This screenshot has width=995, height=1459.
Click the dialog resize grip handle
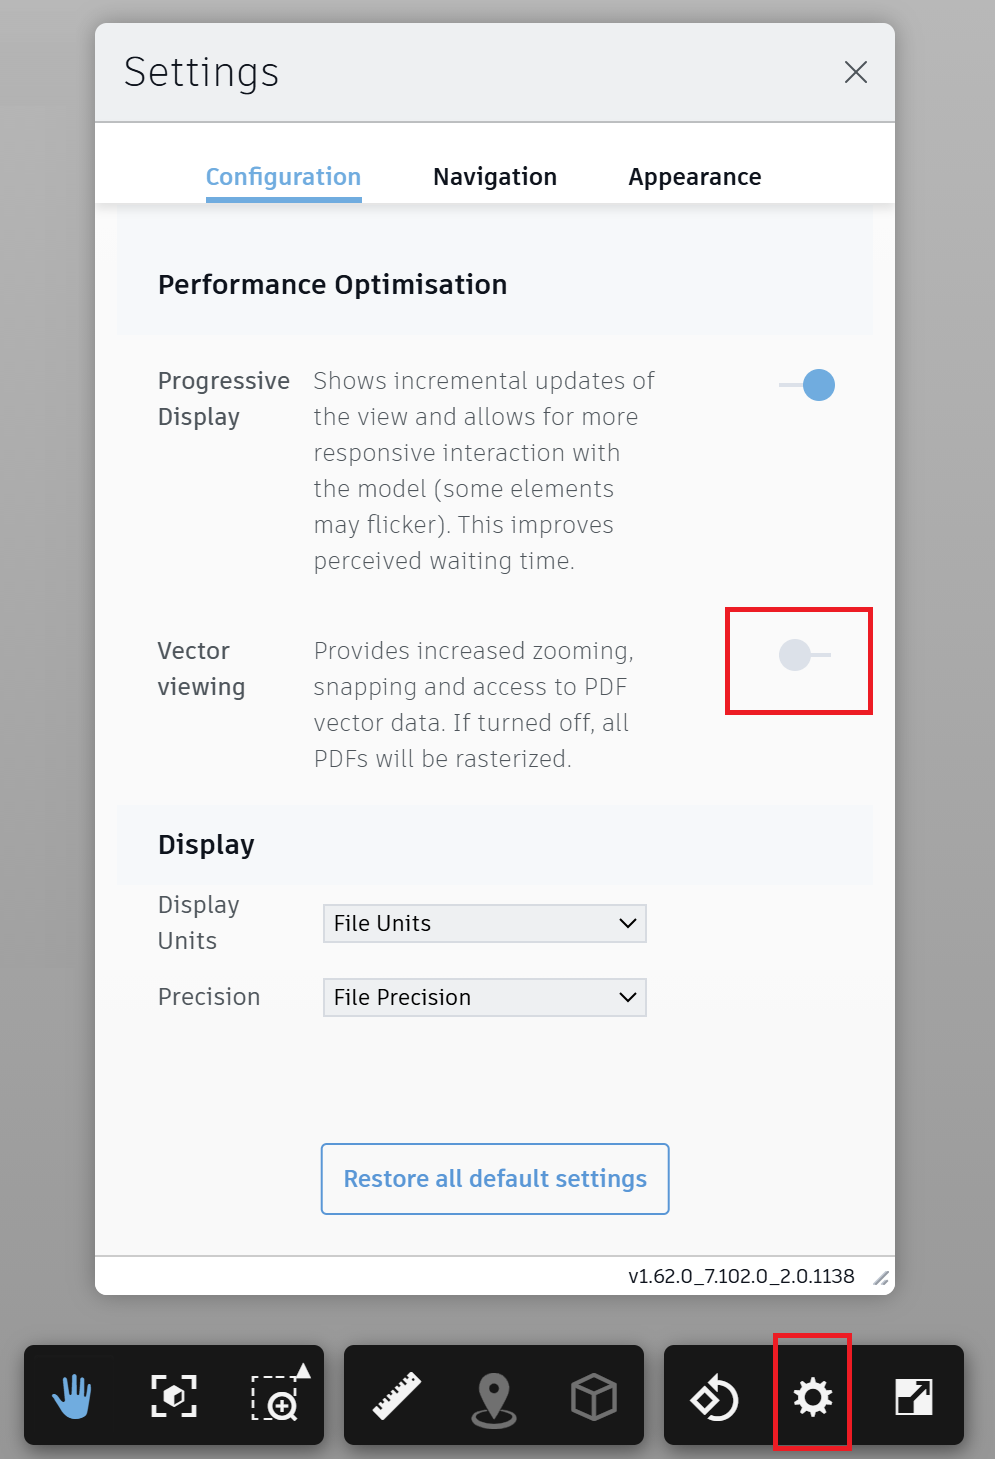(x=881, y=1278)
